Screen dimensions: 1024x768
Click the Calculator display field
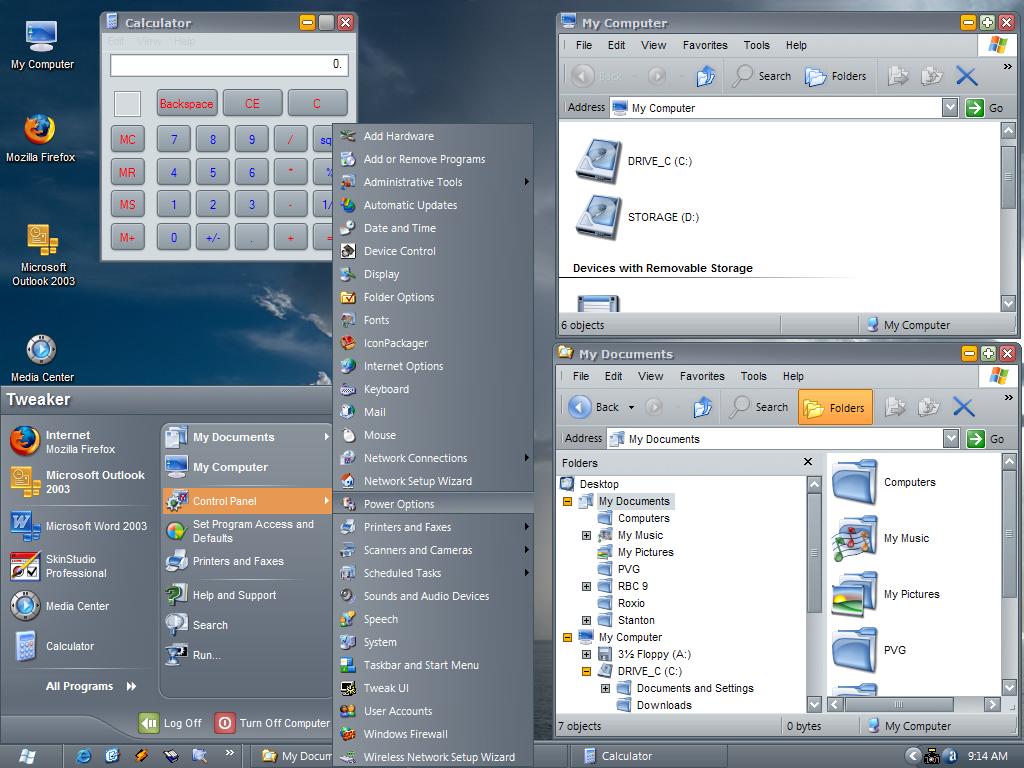click(229, 64)
